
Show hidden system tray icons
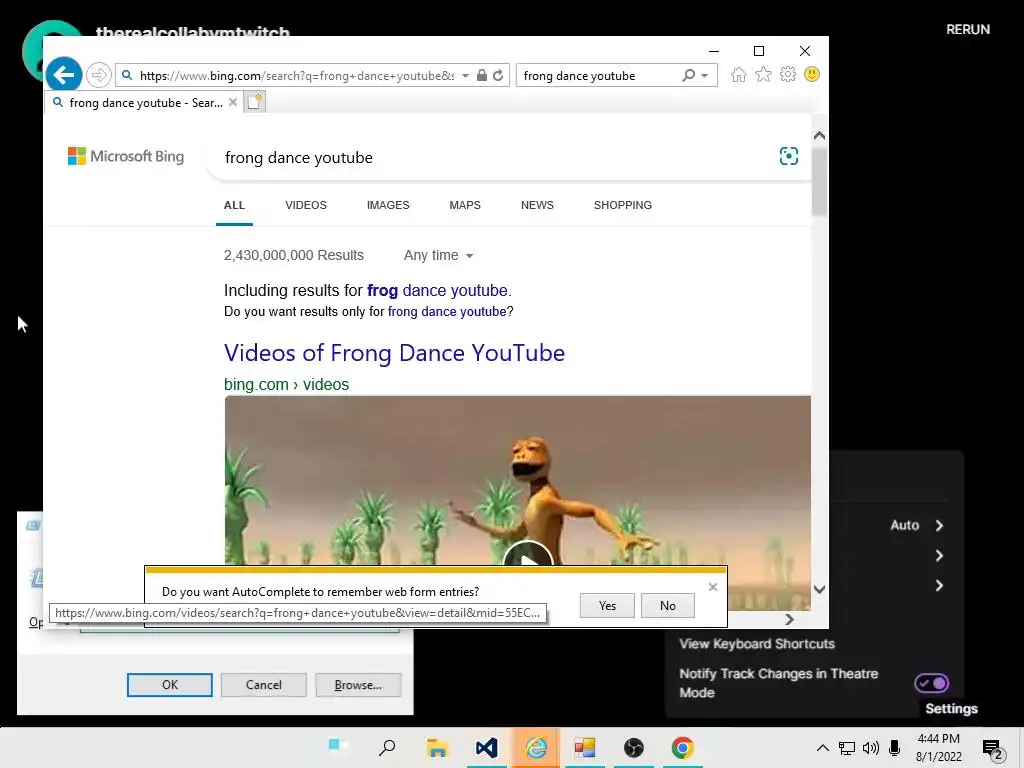point(823,748)
